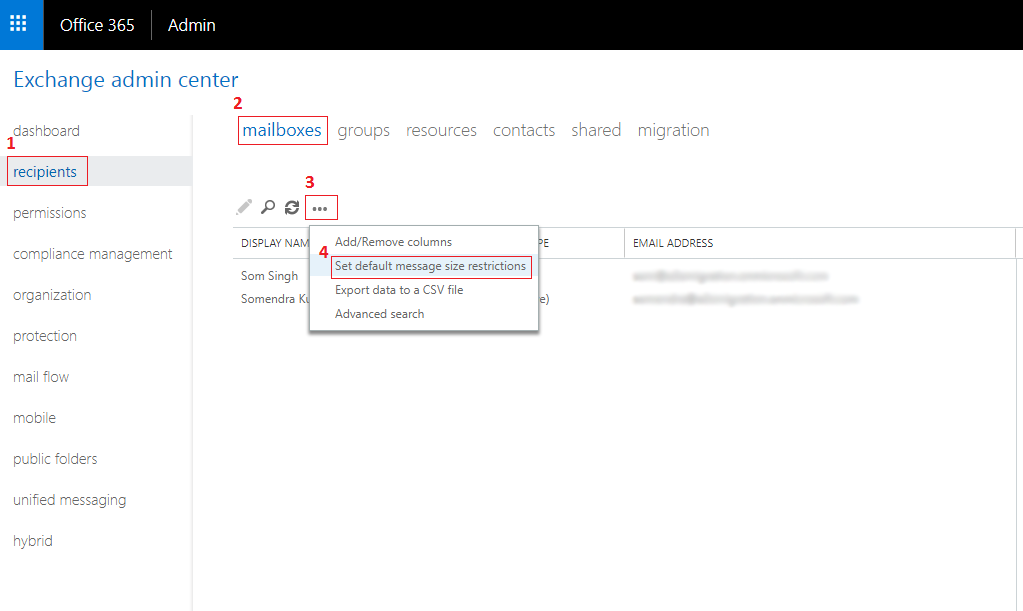This screenshot has height=611, width=1023.
Task: Open search with the magnifying glass icon
Action: 267,206
